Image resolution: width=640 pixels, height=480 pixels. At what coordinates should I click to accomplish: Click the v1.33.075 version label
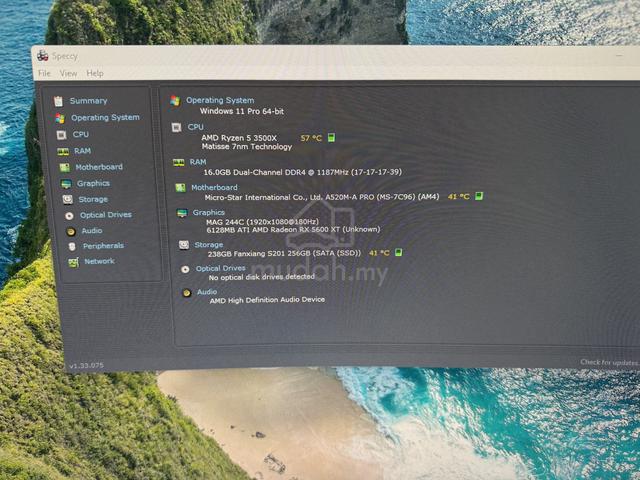pos(86,366)
